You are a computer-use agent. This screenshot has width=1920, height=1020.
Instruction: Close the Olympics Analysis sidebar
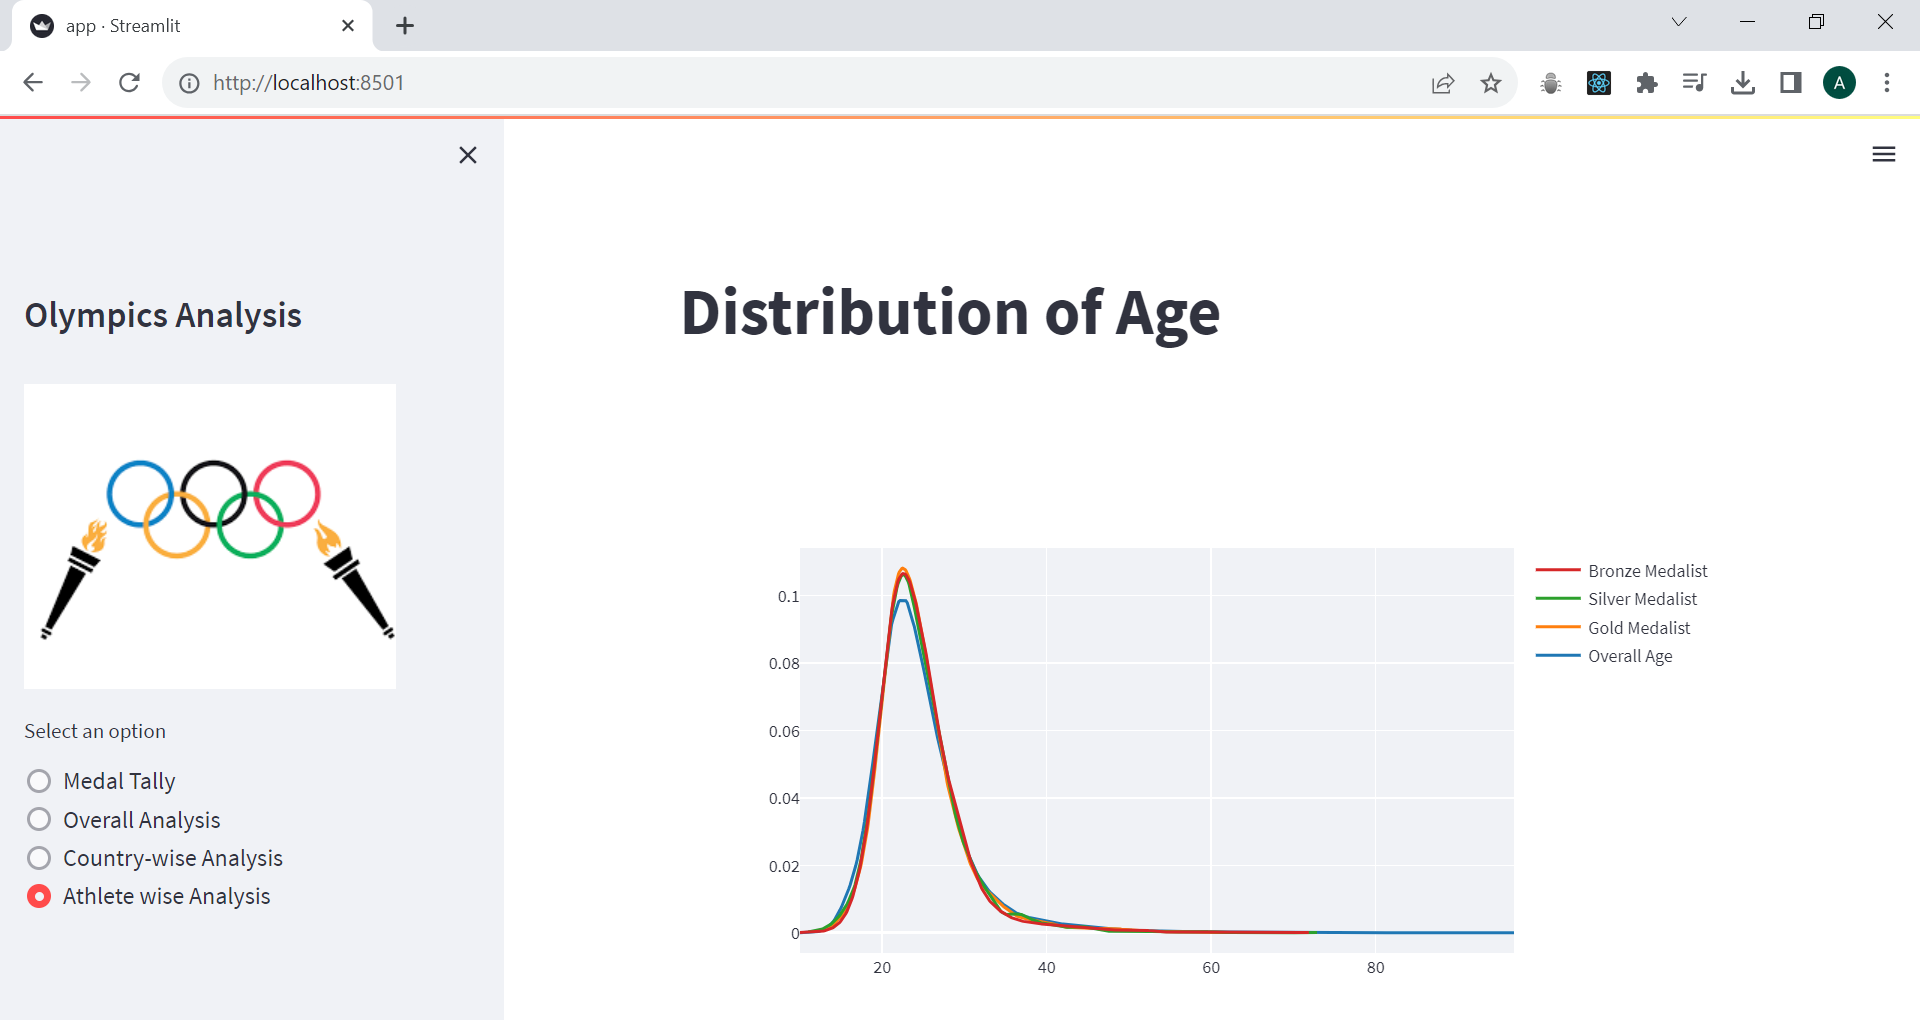[x=468, y=155]
